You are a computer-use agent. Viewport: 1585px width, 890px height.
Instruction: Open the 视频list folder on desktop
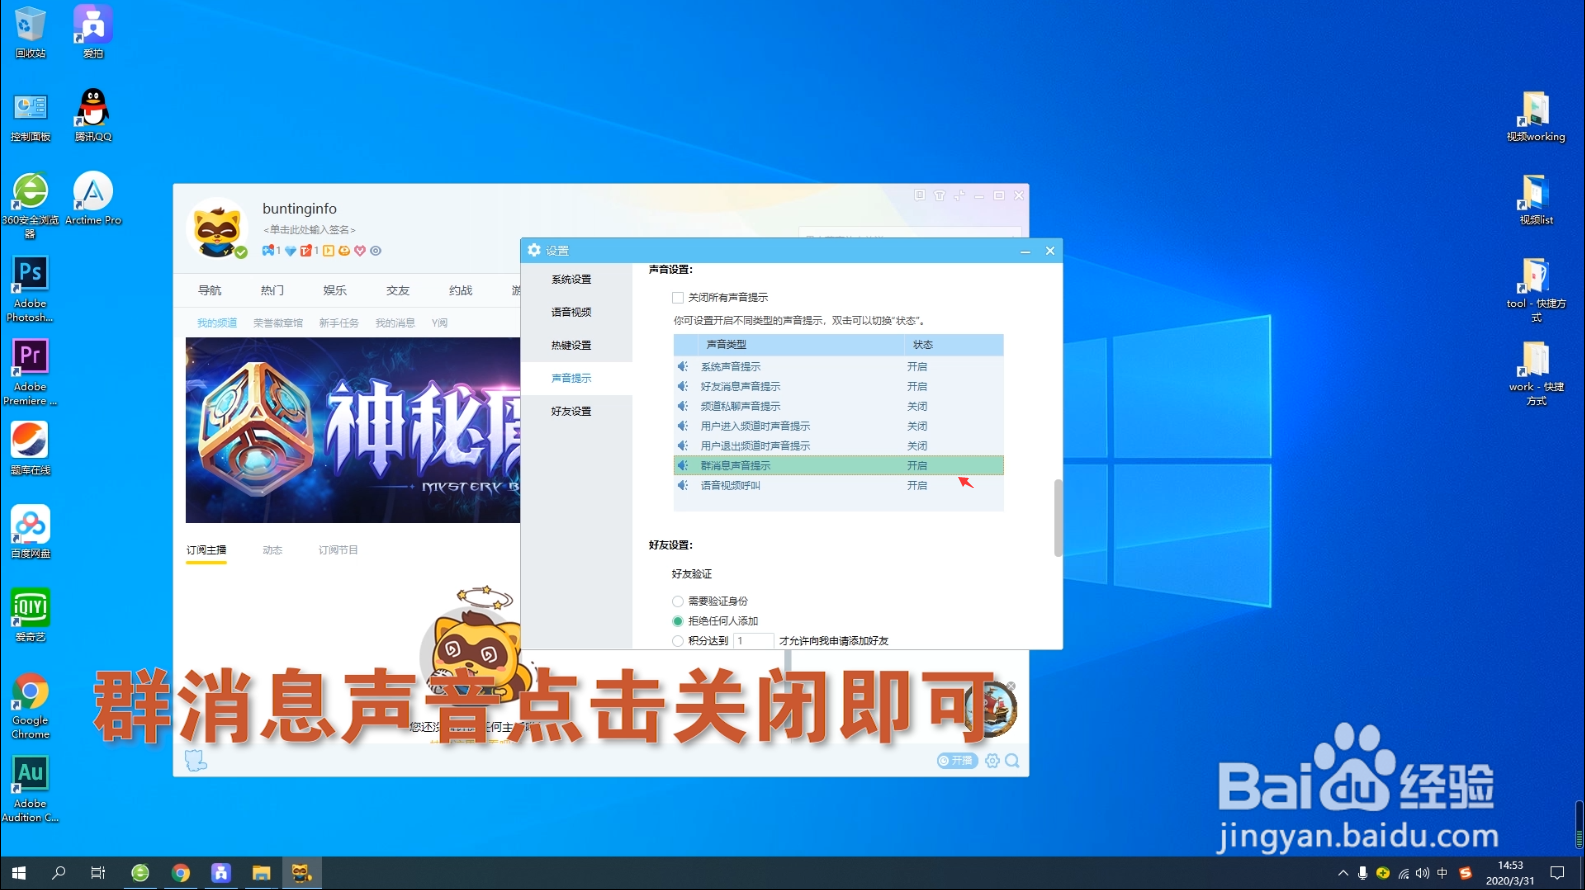[x=1535, y=199]
